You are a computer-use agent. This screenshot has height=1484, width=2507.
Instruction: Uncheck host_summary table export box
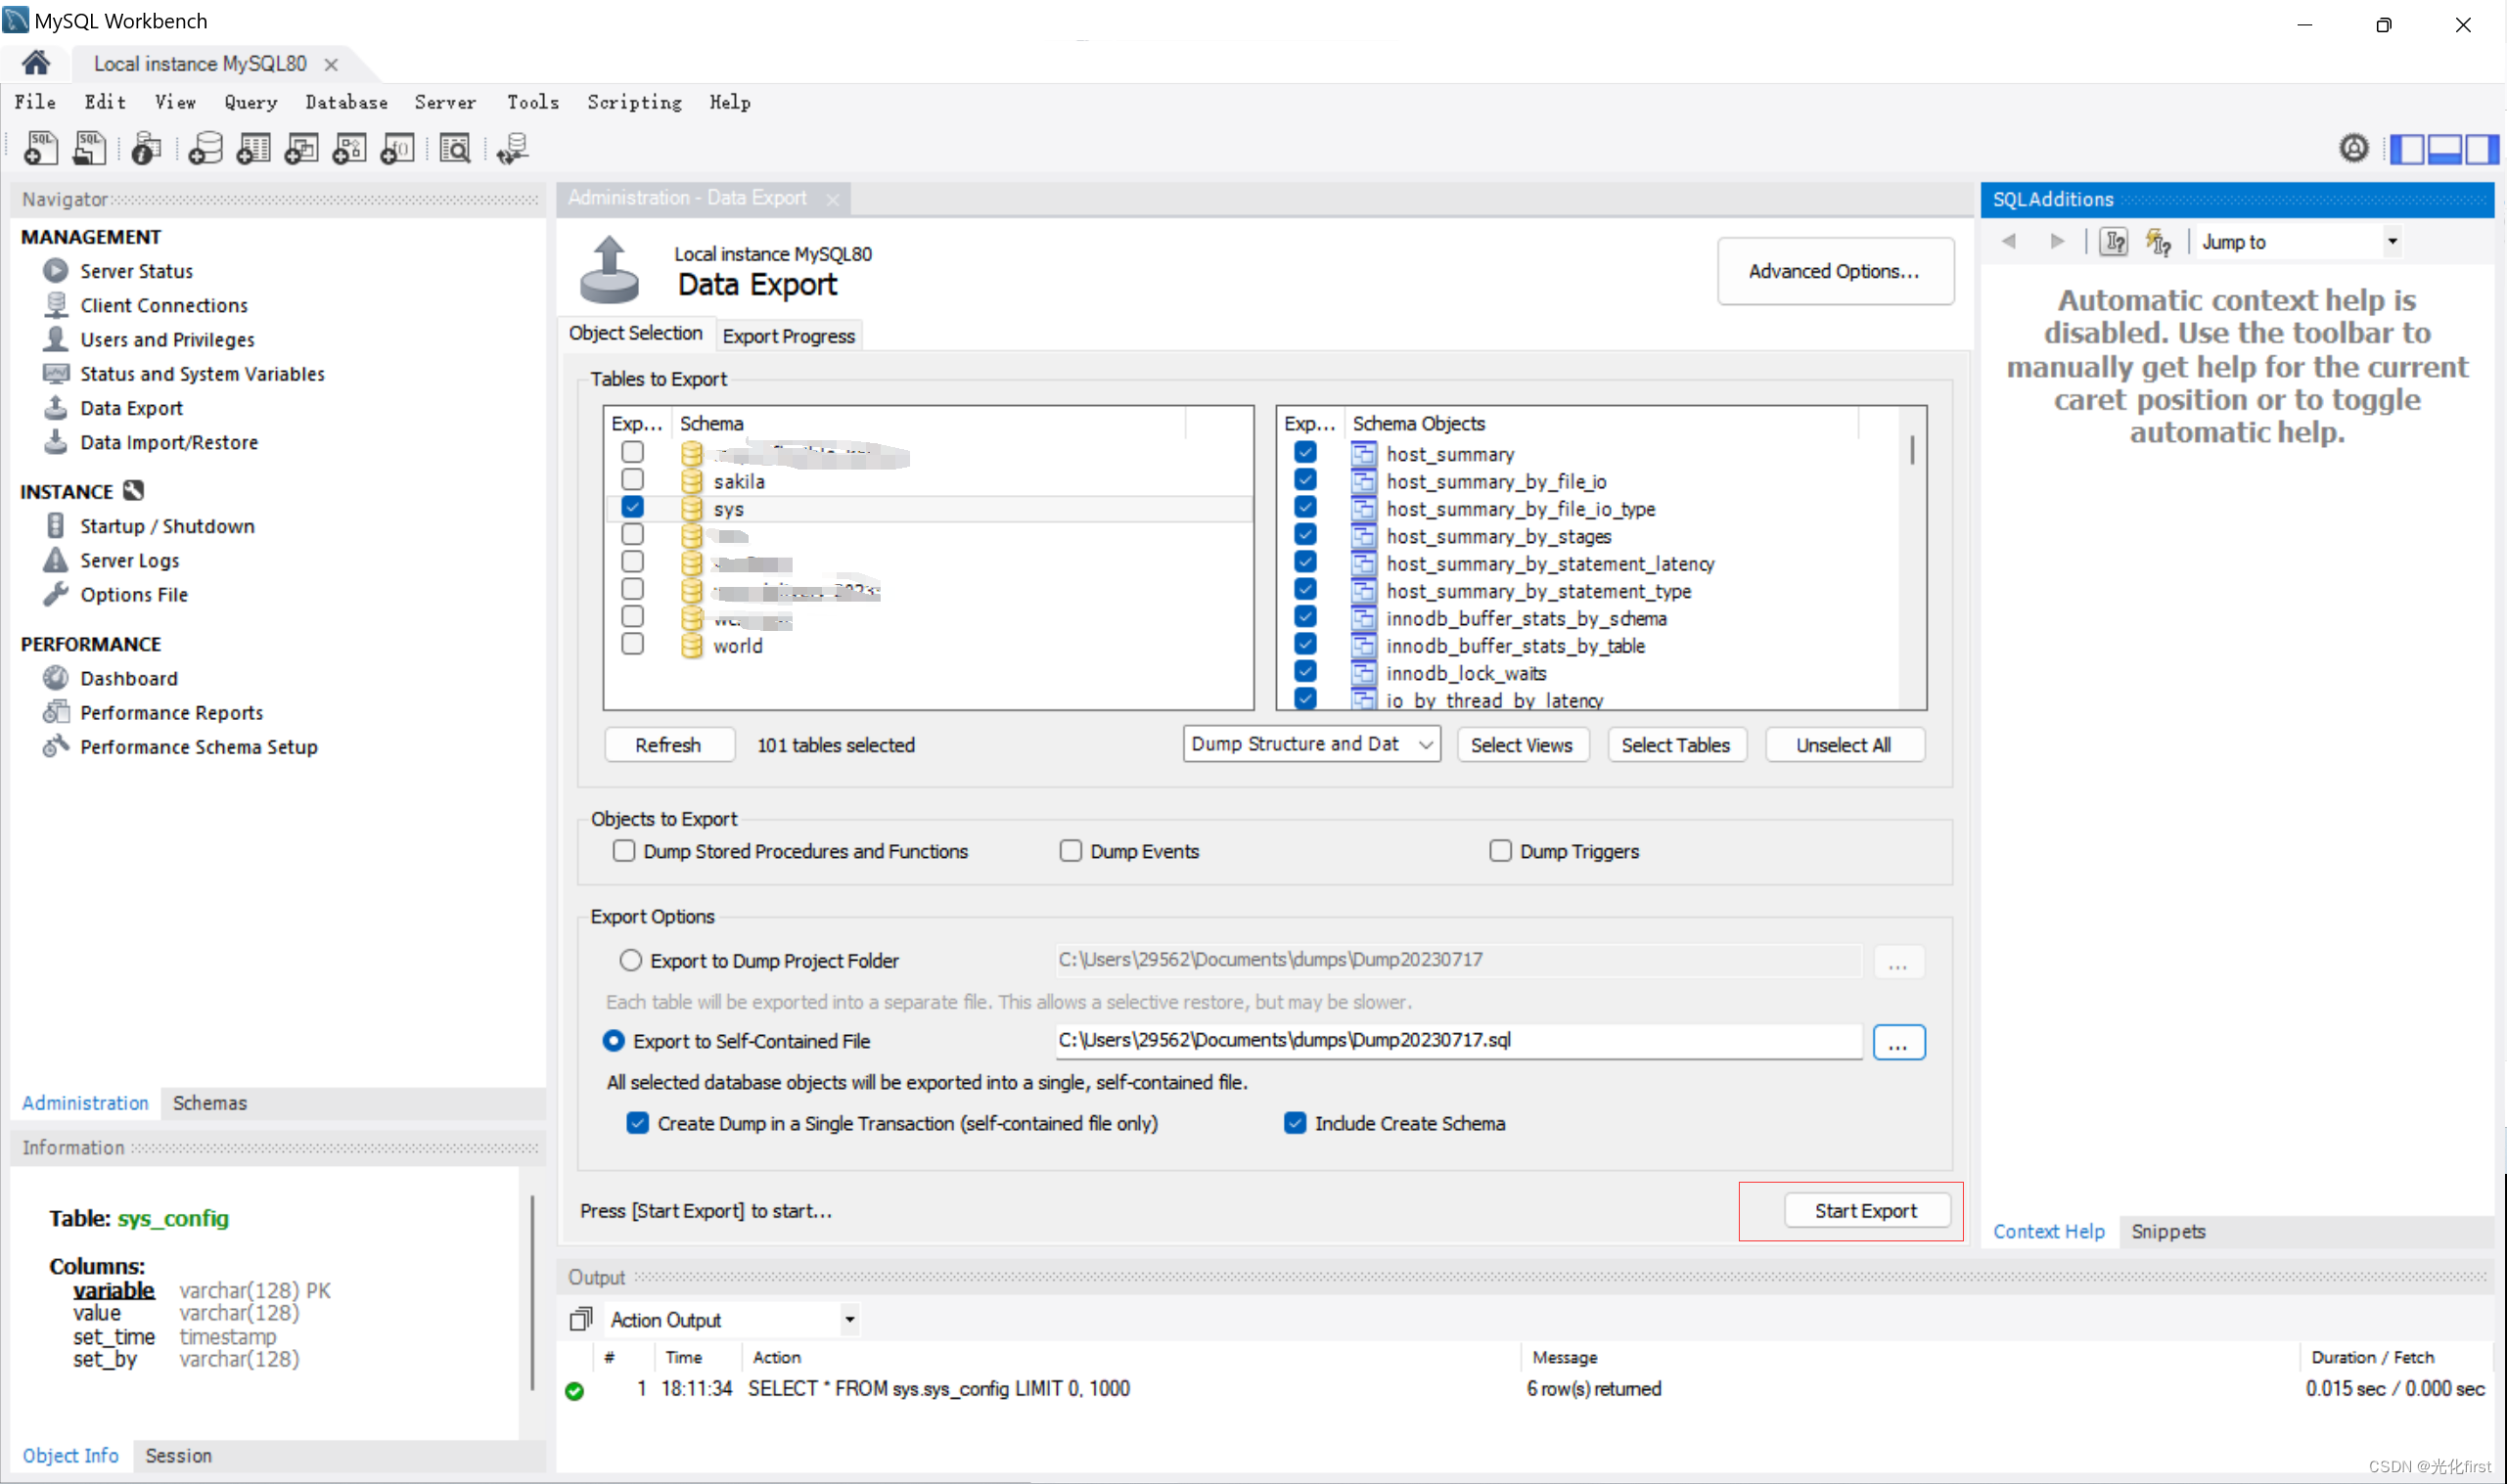[1305, 452]
